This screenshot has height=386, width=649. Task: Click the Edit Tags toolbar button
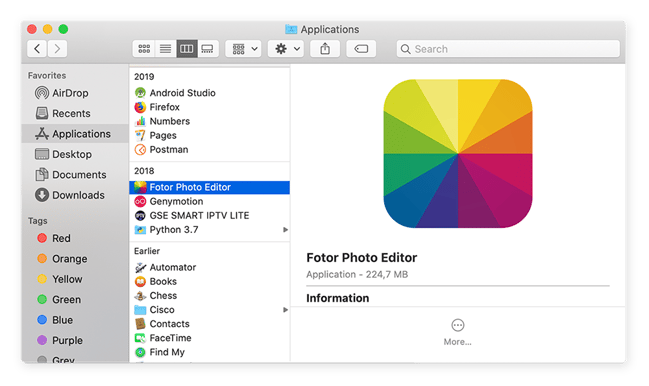(x=361, y=49)
